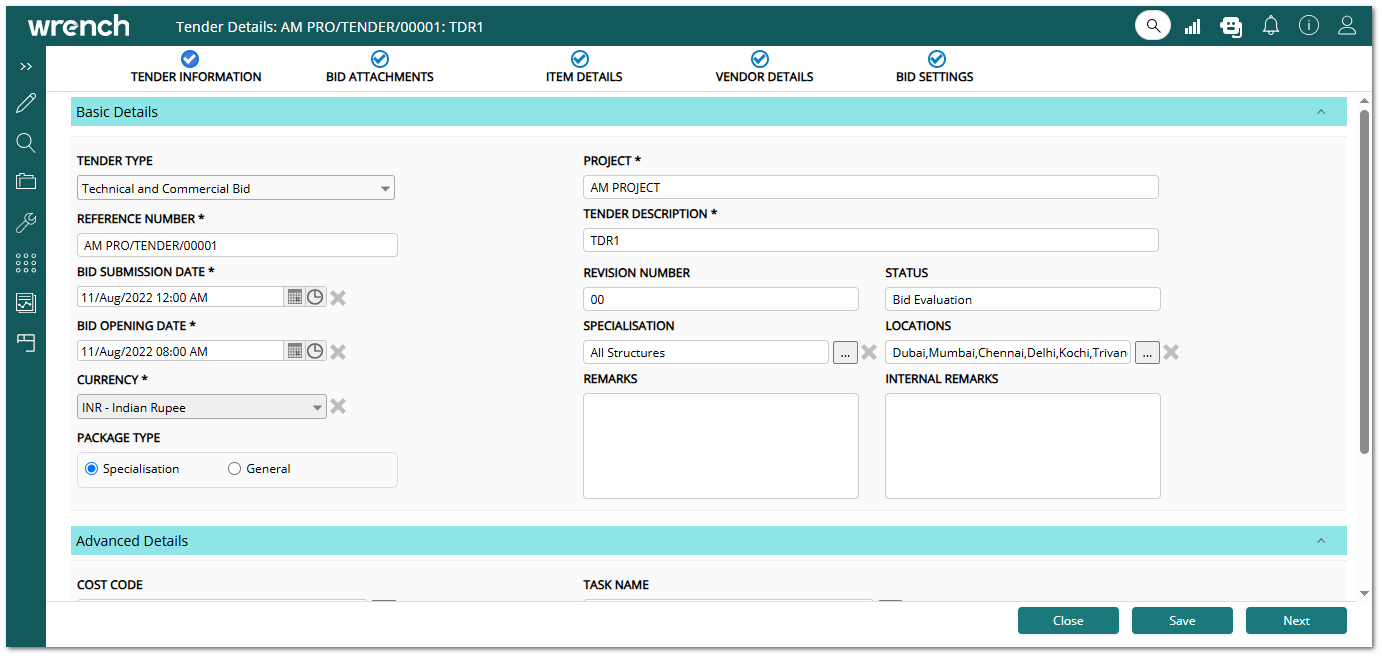Open the signal bars report icon

[x=1192, y=26]
